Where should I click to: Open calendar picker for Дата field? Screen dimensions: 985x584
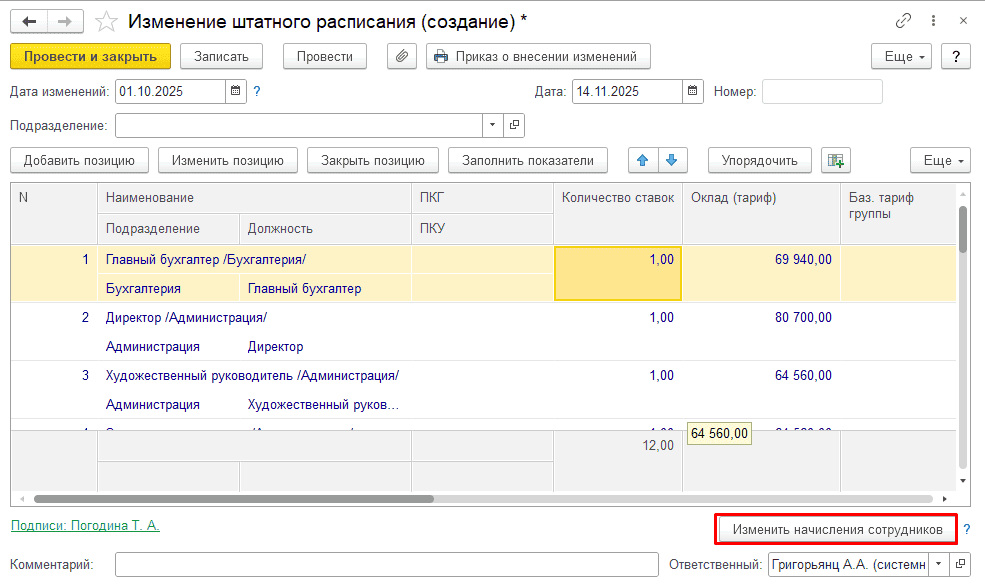point(692,91)
